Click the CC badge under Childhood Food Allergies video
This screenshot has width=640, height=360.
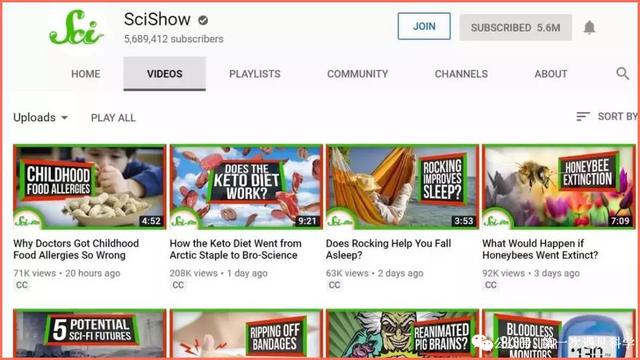tap(22, 285)
